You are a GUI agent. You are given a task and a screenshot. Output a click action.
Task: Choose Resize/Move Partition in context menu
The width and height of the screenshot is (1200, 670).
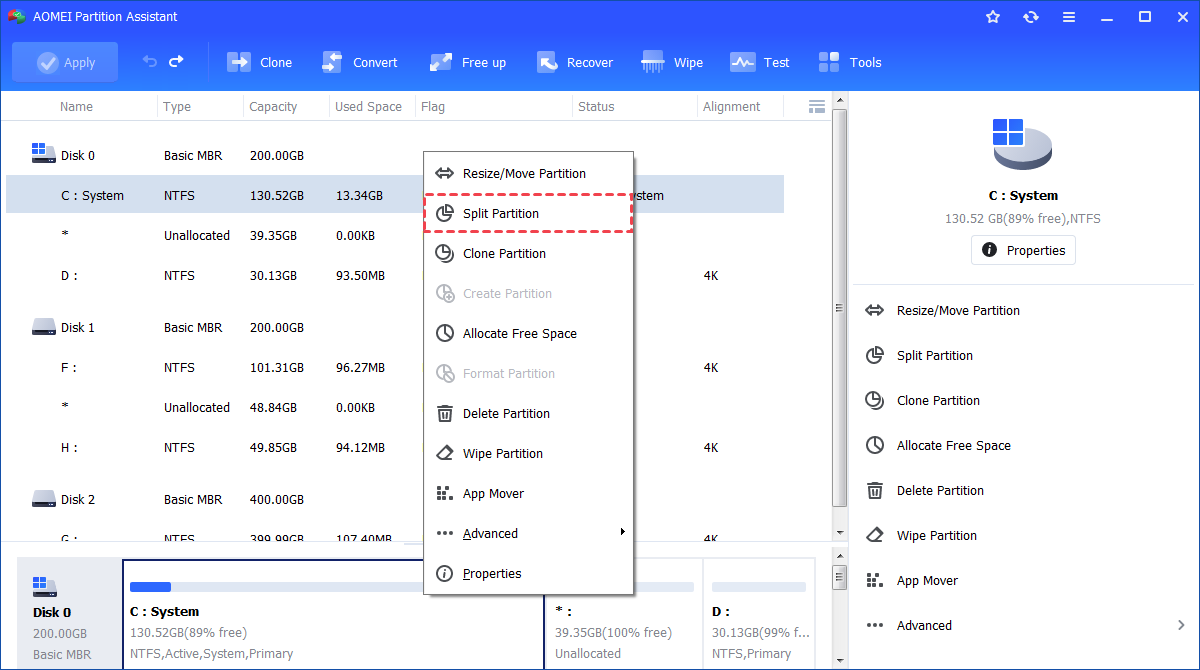tap(529, 173)
